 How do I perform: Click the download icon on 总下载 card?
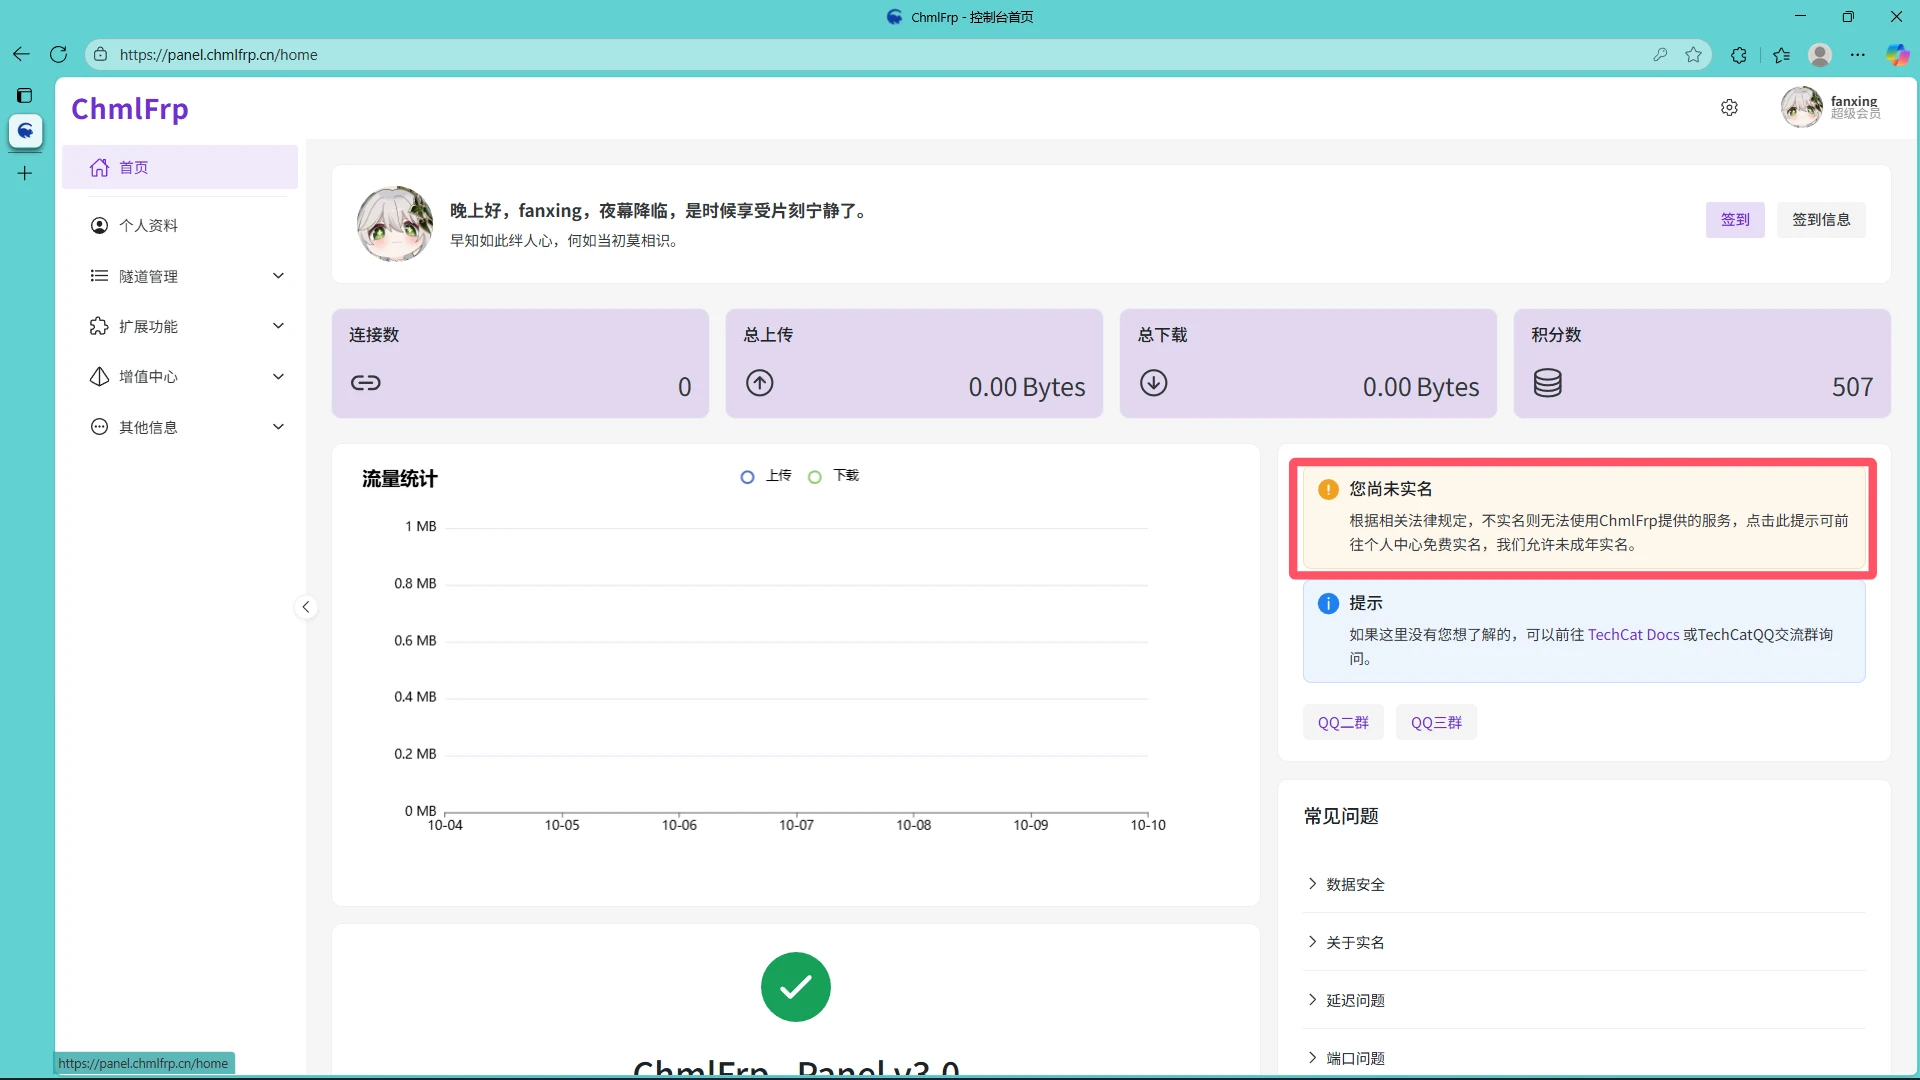[x=1154, y=383]
